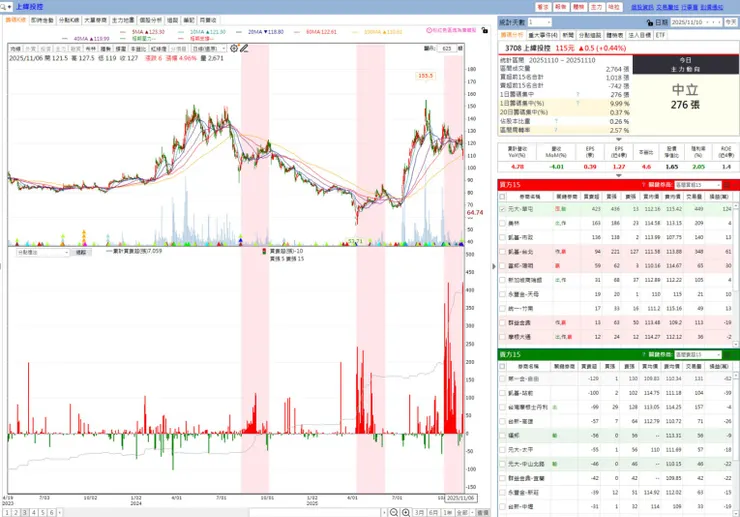Open the search dropdown arrow at top left
The width and height of the screenshot is (740, 517).
9,7
